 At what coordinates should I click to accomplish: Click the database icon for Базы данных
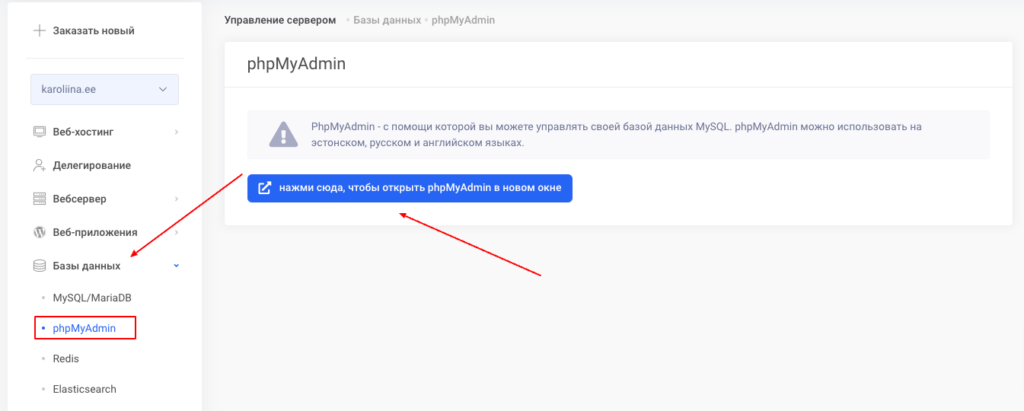40,266
